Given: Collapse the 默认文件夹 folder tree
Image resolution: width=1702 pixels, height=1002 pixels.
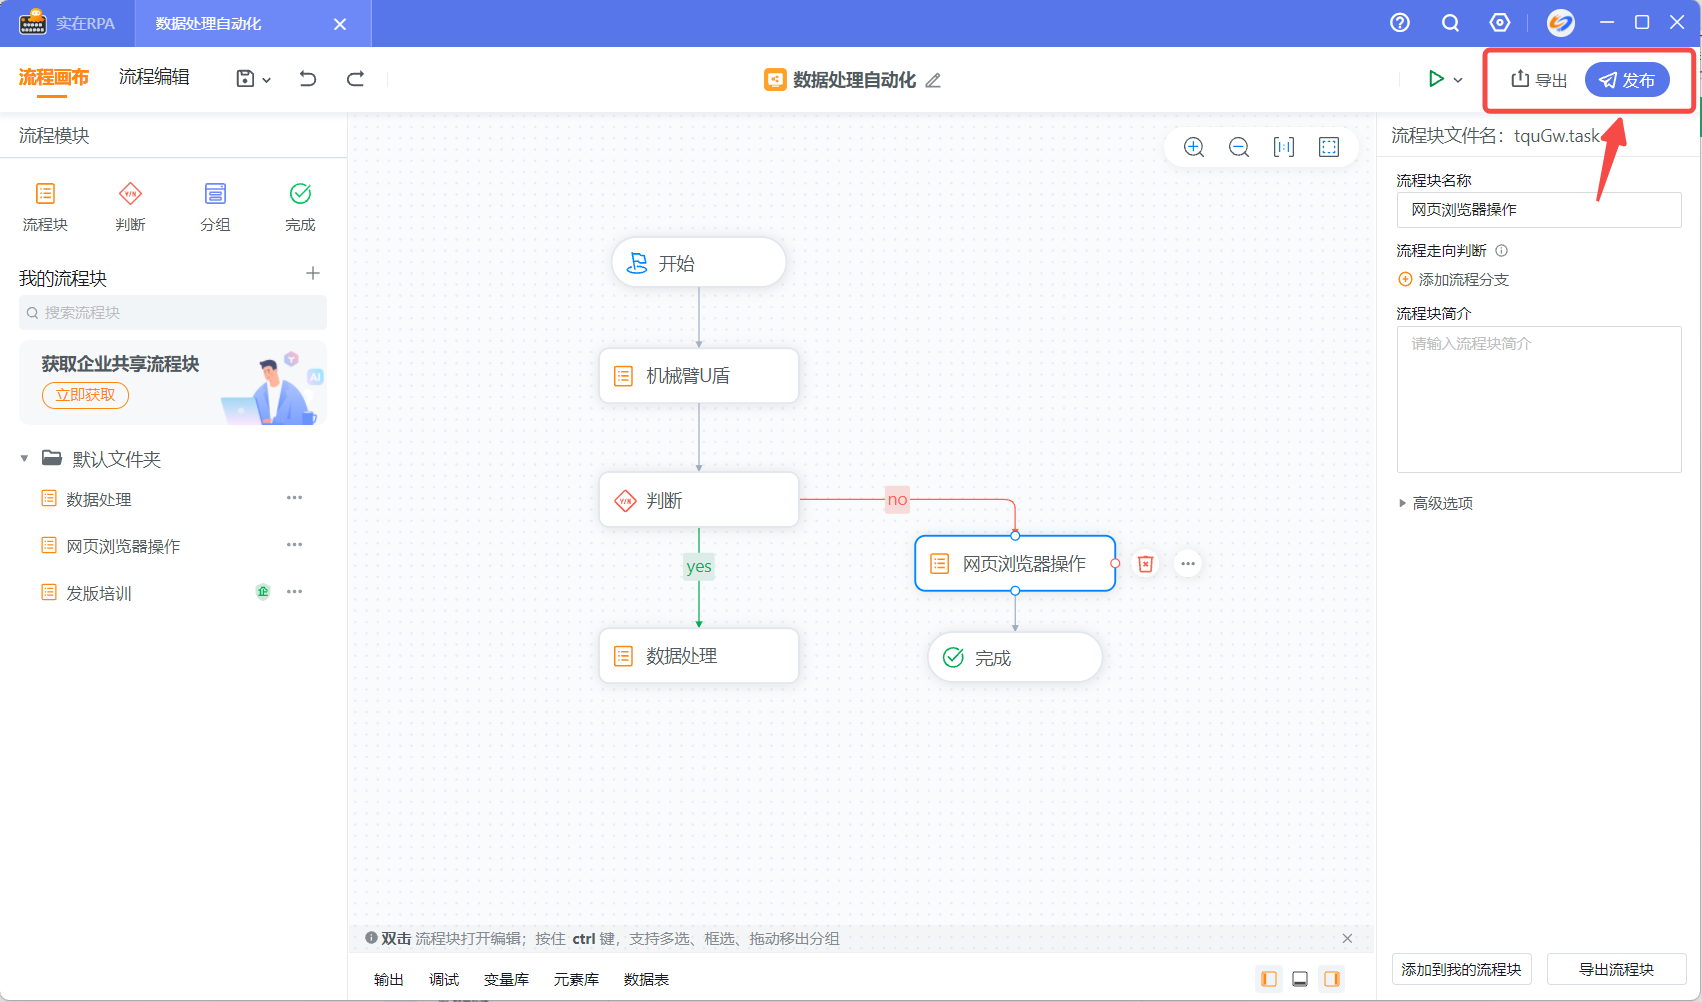Looking at the screenshot, I should coord(25,459).
